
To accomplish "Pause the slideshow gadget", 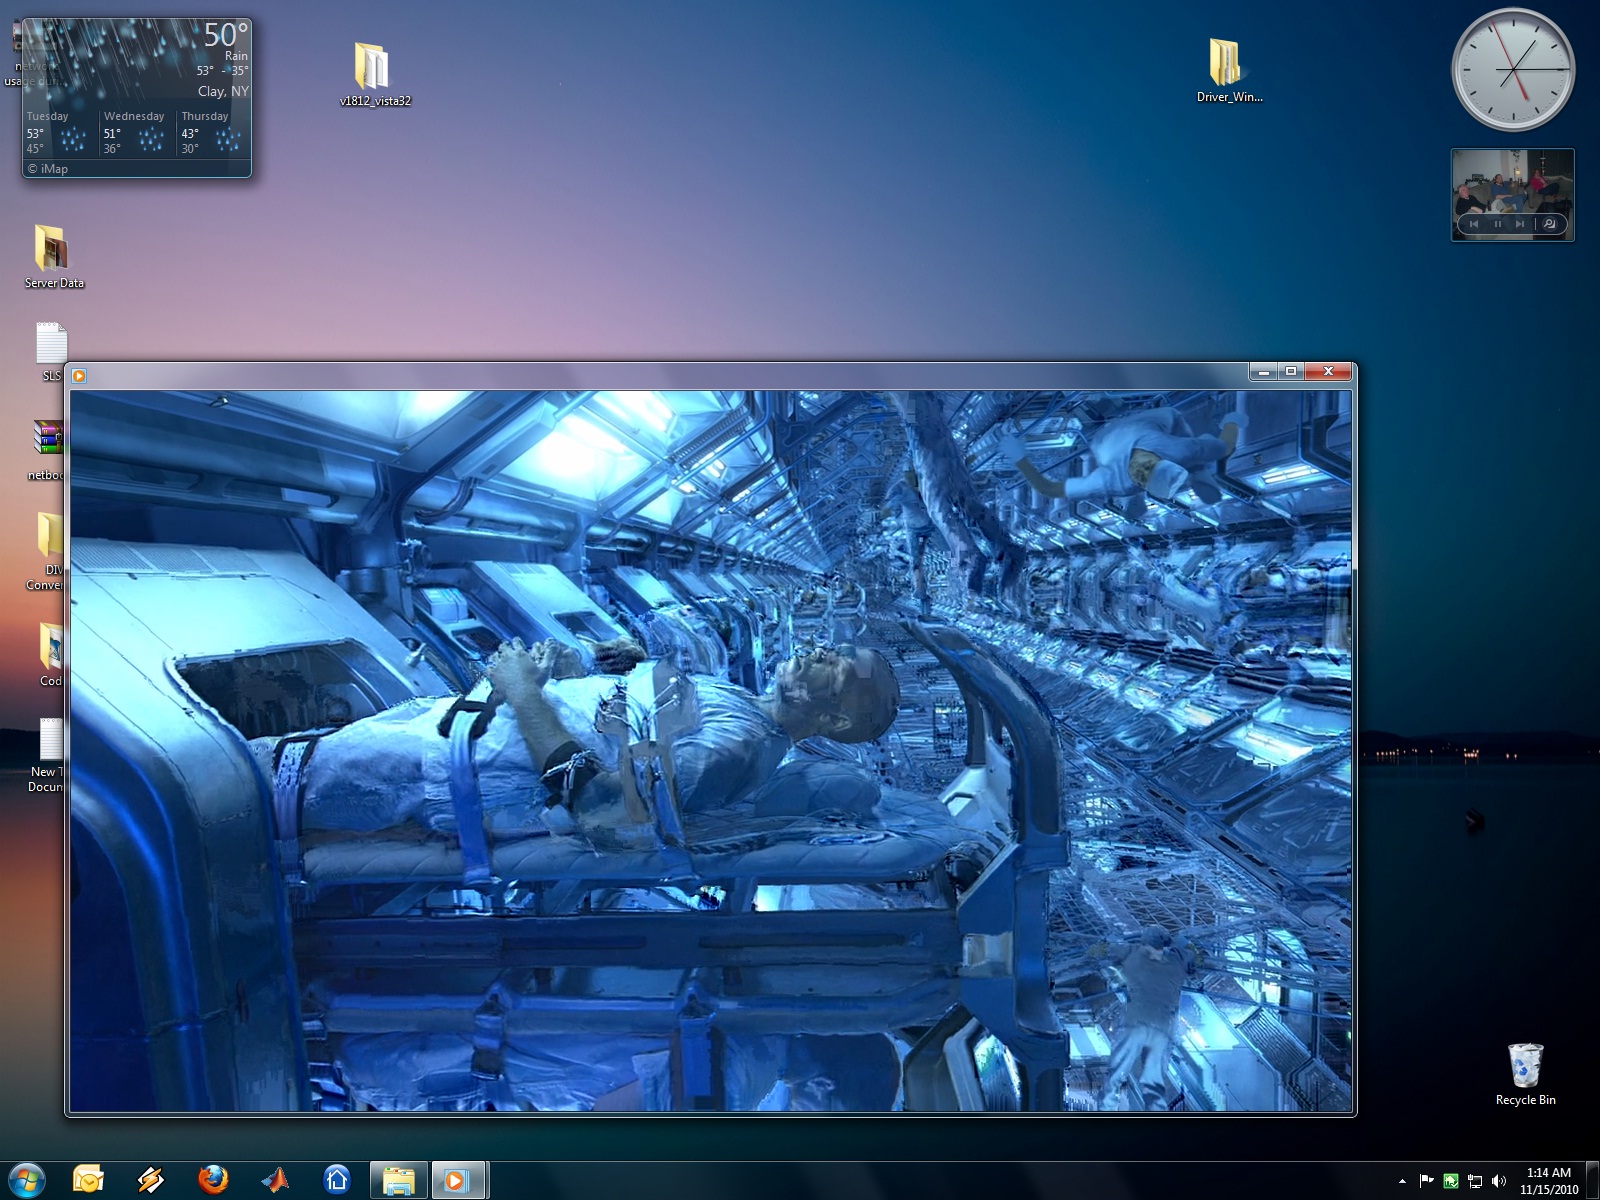I will (1497, 224).
